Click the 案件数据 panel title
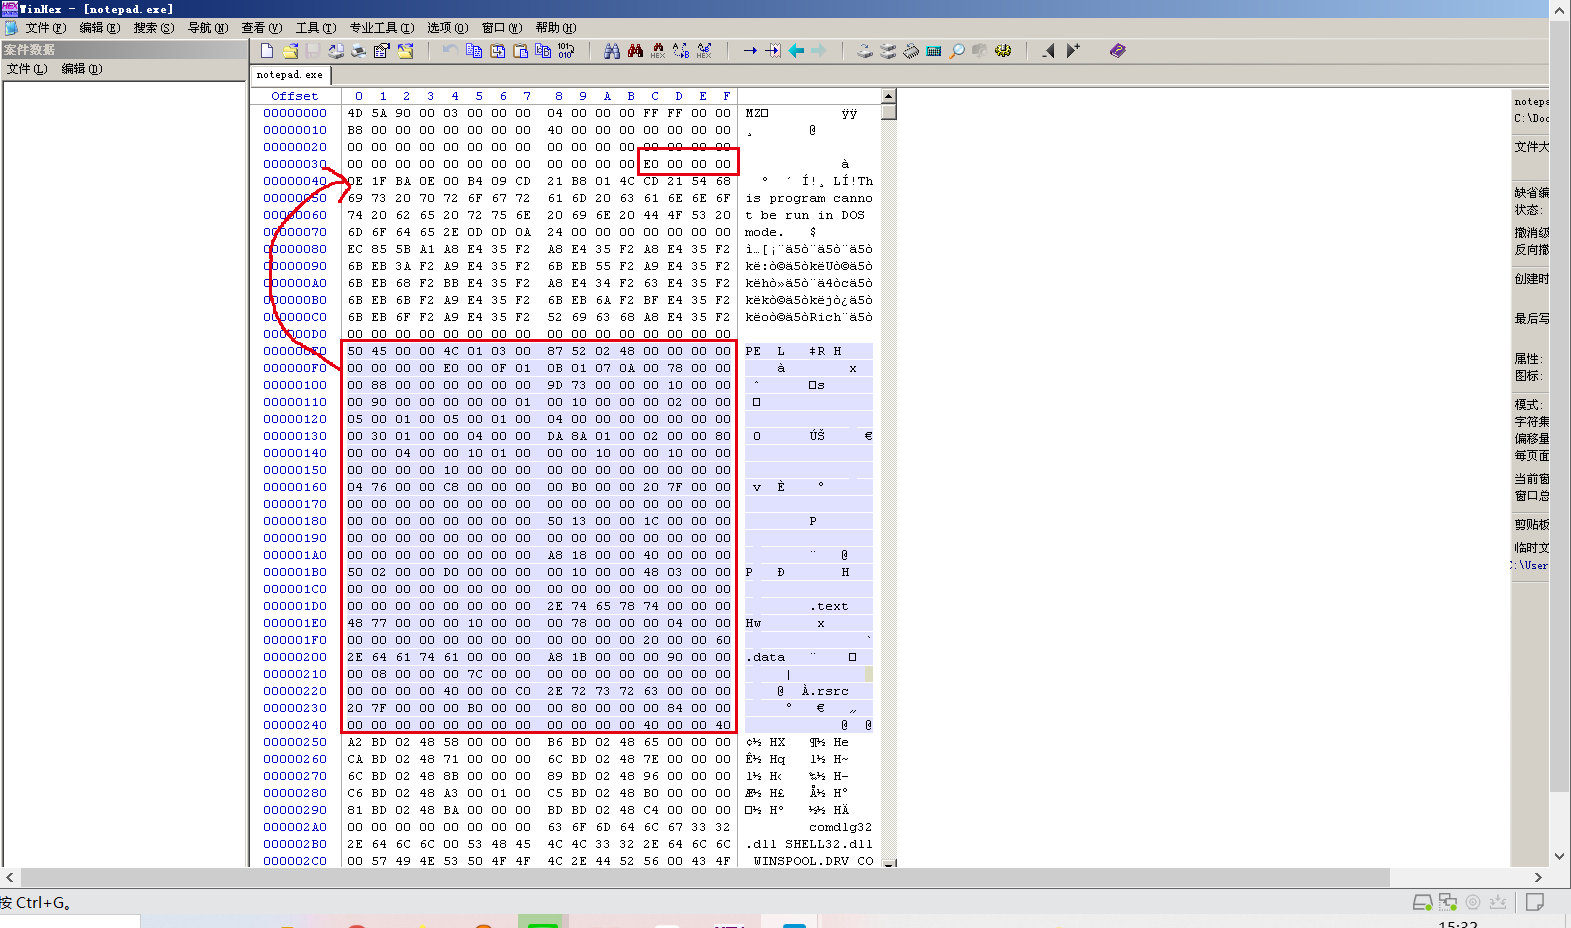The height and width of the screenshot is (928, 1571). pos(29,49)
